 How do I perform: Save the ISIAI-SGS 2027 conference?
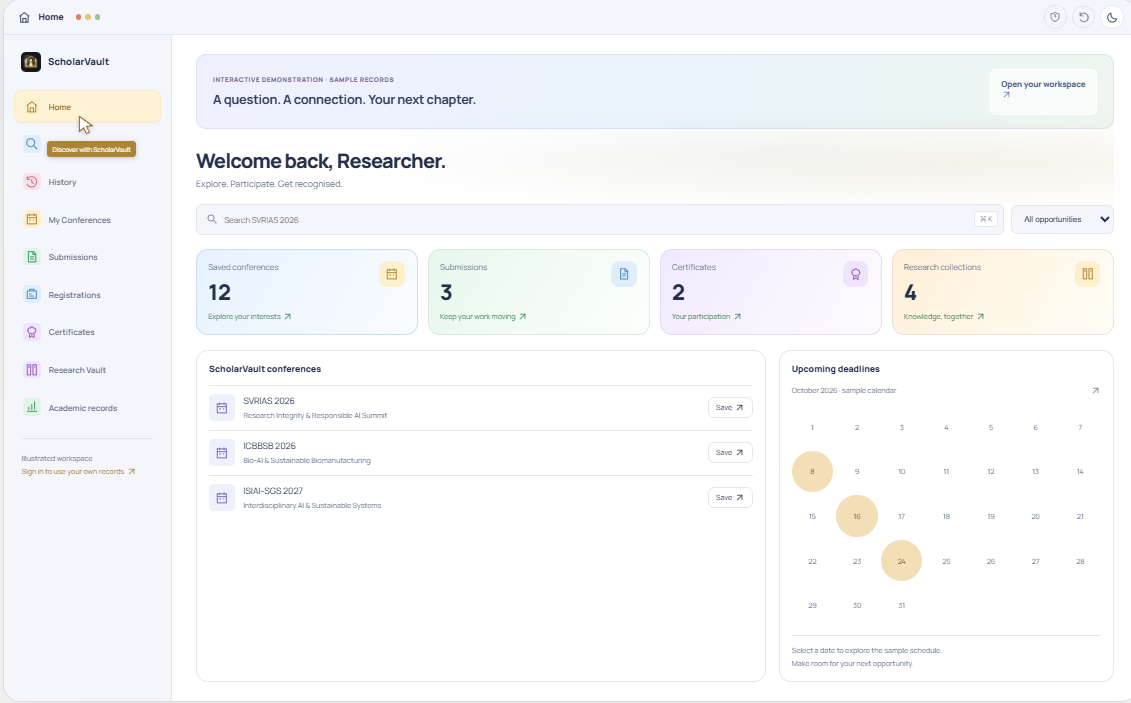[x=730, y=498]
